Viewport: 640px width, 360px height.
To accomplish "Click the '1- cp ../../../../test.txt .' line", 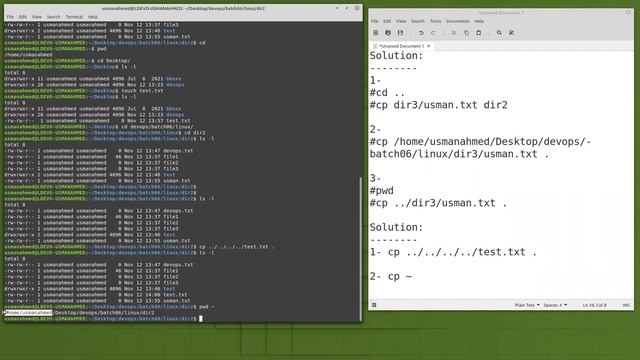I will (x=453, y=252).
